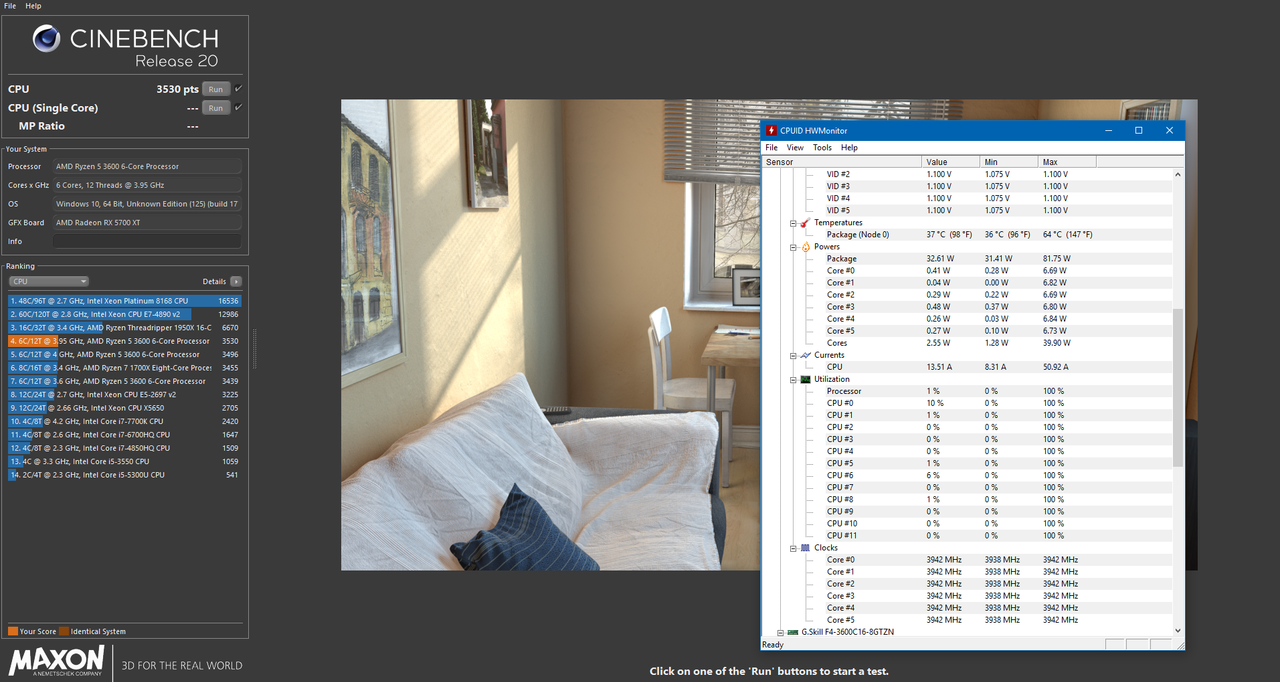The width and height of the screenshot is (1280, 682).
Task: Click the Maxon logo at bottom left
Action: (x=56, y=662)
